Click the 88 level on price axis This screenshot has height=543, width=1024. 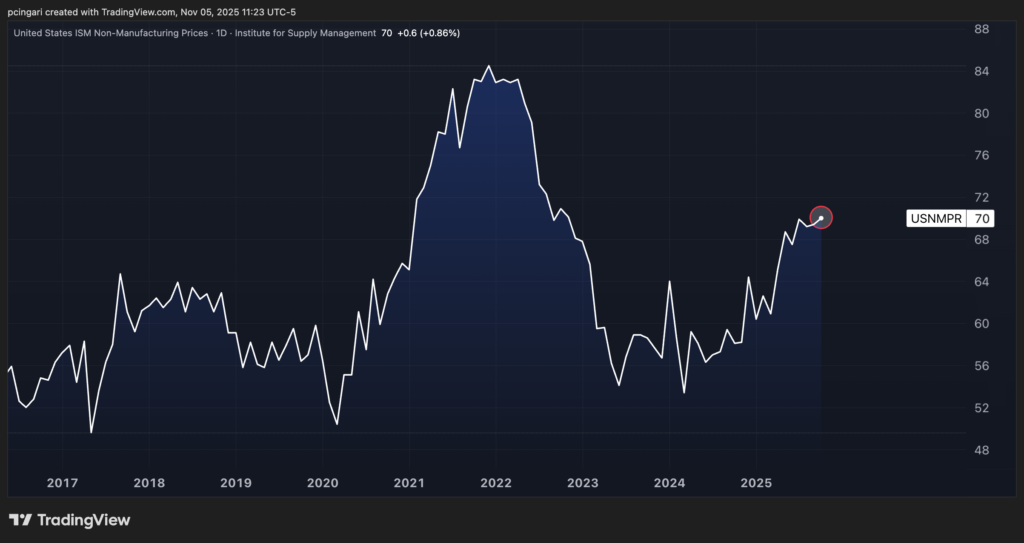coord(982,29)
